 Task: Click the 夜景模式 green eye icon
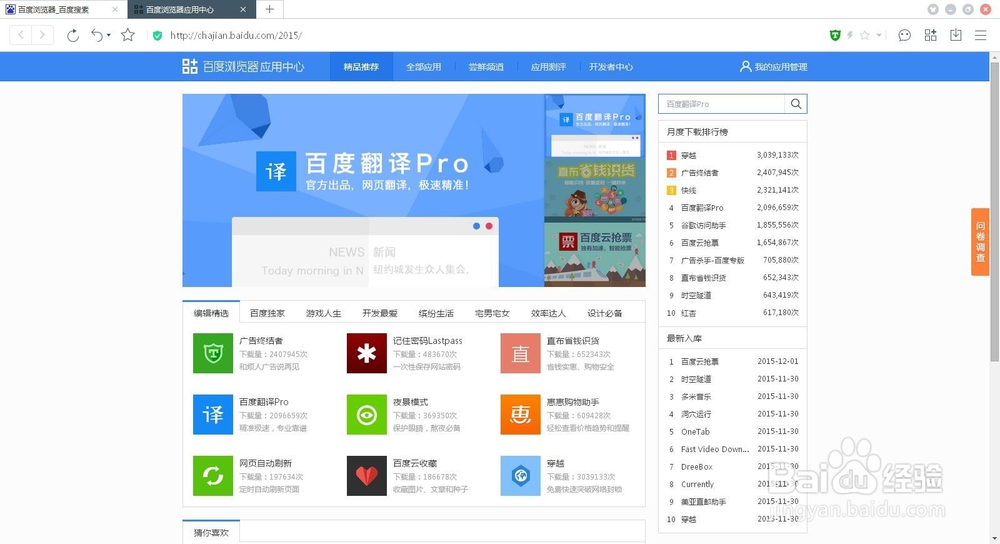[x=367, y=414]
